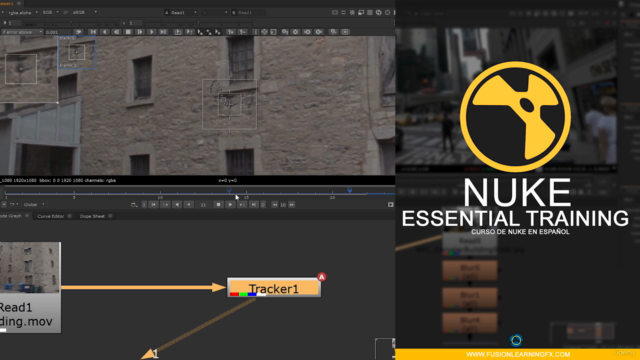Click the stop button in timeline playback controls
640x360 pixels.
pyautogui.click(x=218, y=204)
